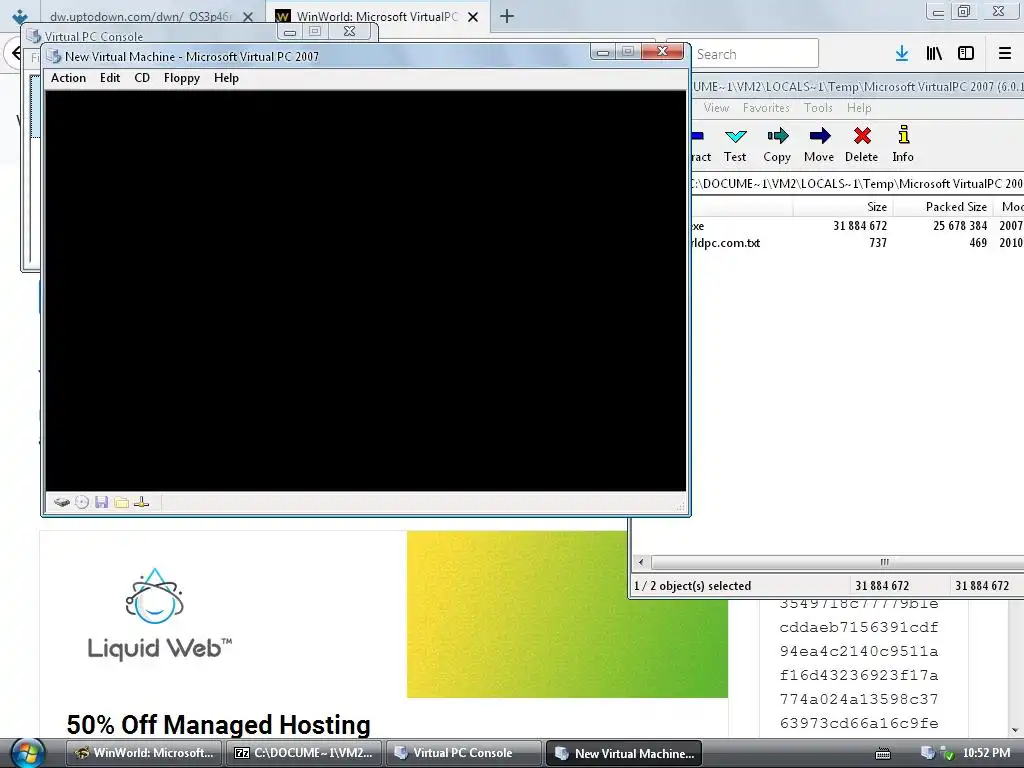The height and width of the screenshot is (768, 1024).
Task: Click the Delete icon in 7-Zip toolbar
Action: 862,144
